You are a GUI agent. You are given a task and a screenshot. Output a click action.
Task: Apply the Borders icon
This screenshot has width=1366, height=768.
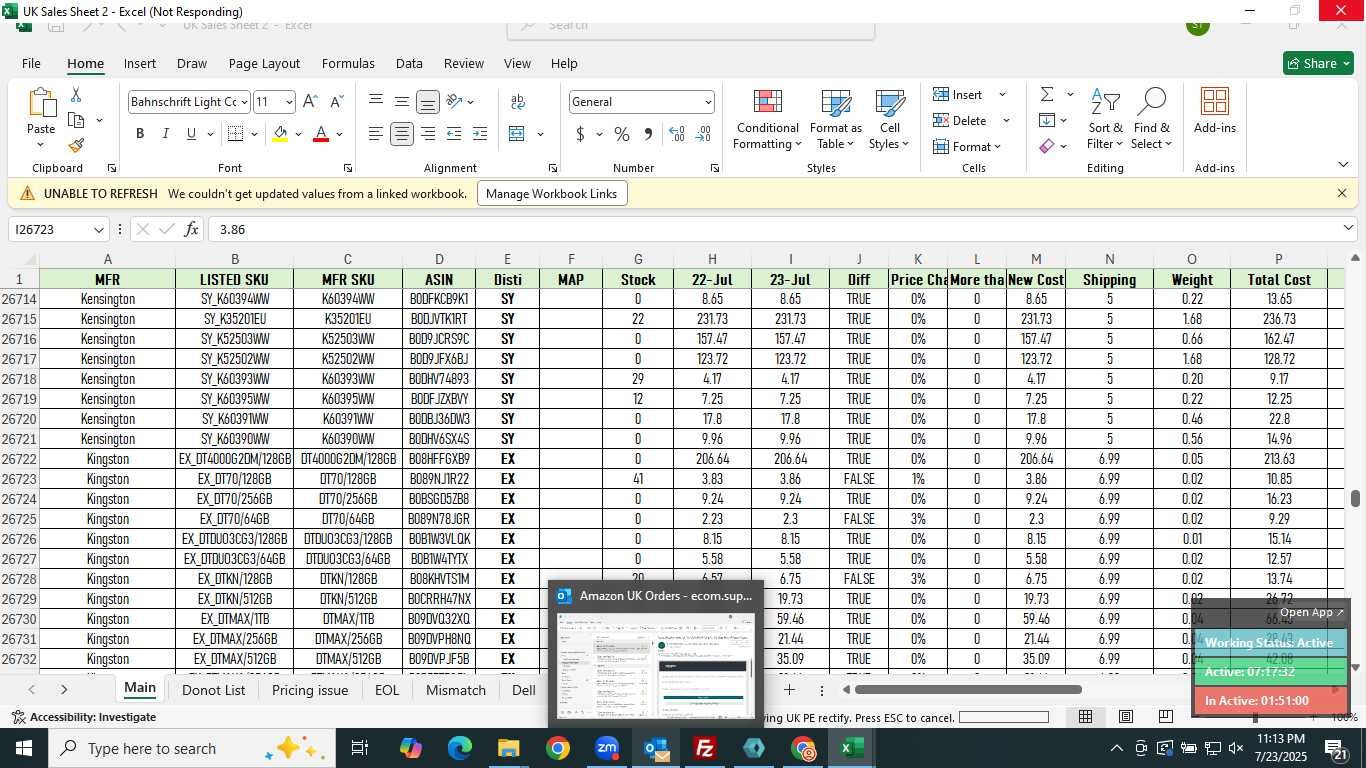point(235,134)
